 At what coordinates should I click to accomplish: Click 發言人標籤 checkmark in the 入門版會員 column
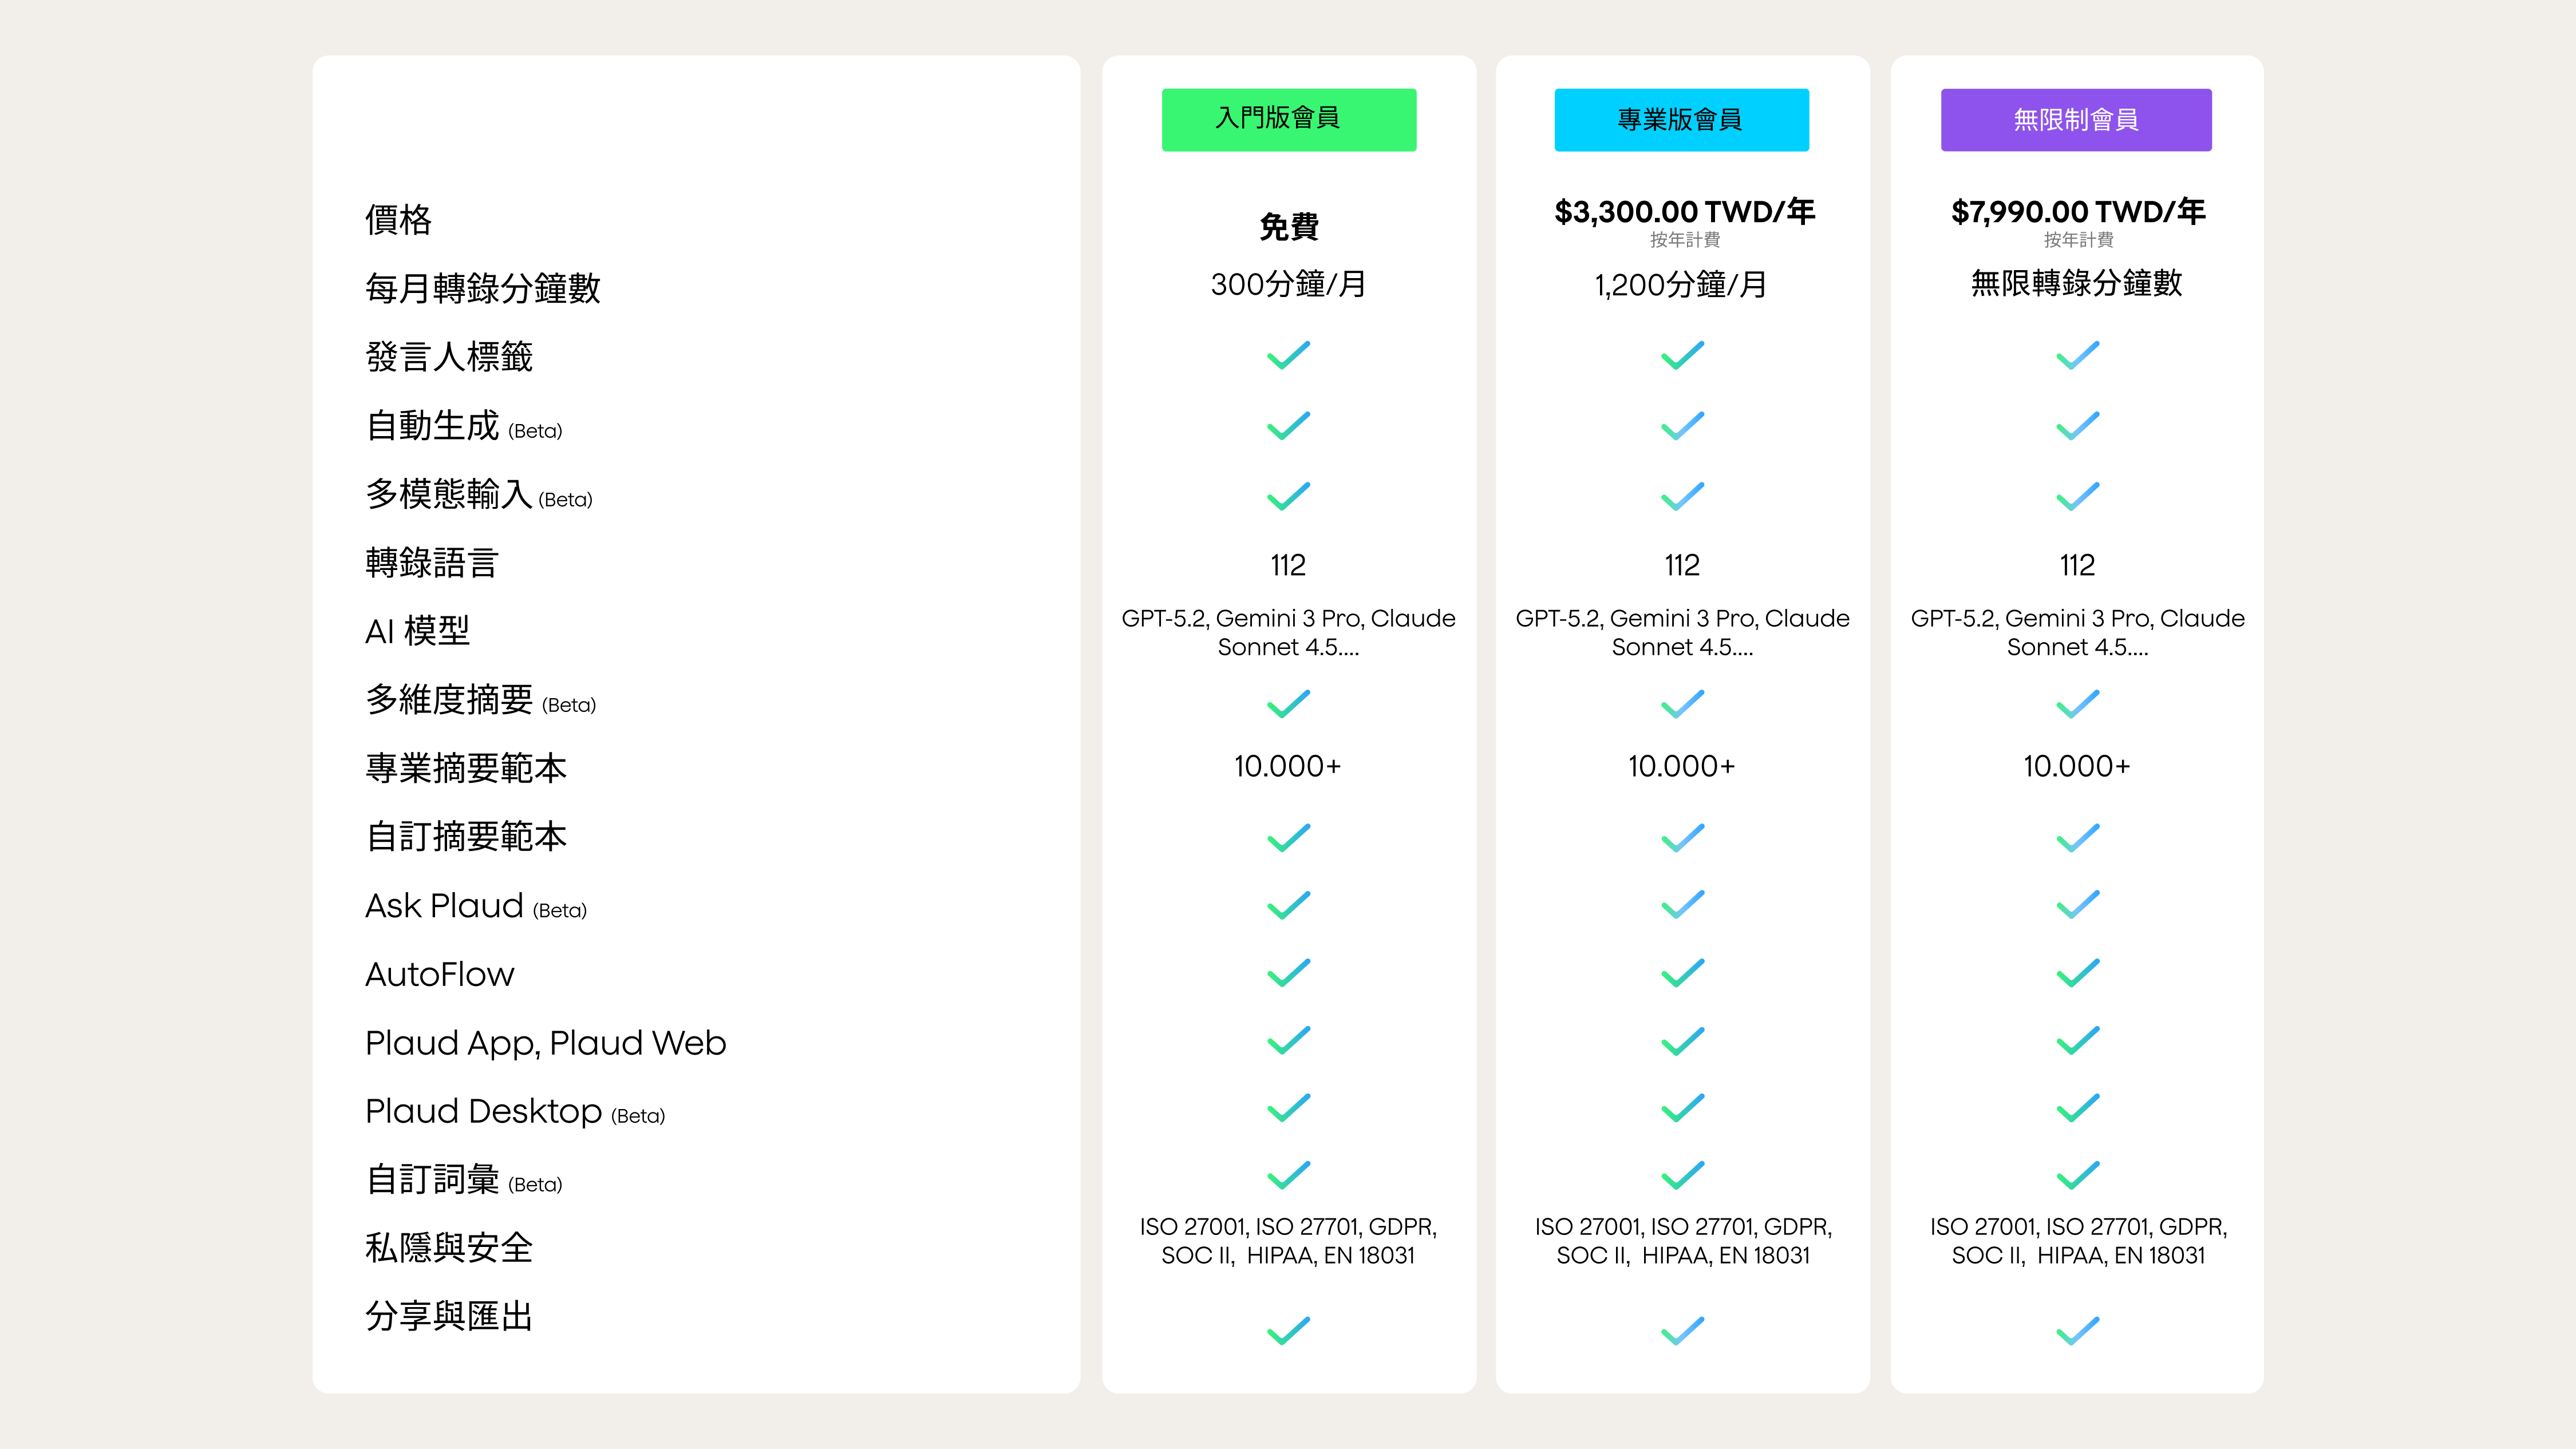1288,355
